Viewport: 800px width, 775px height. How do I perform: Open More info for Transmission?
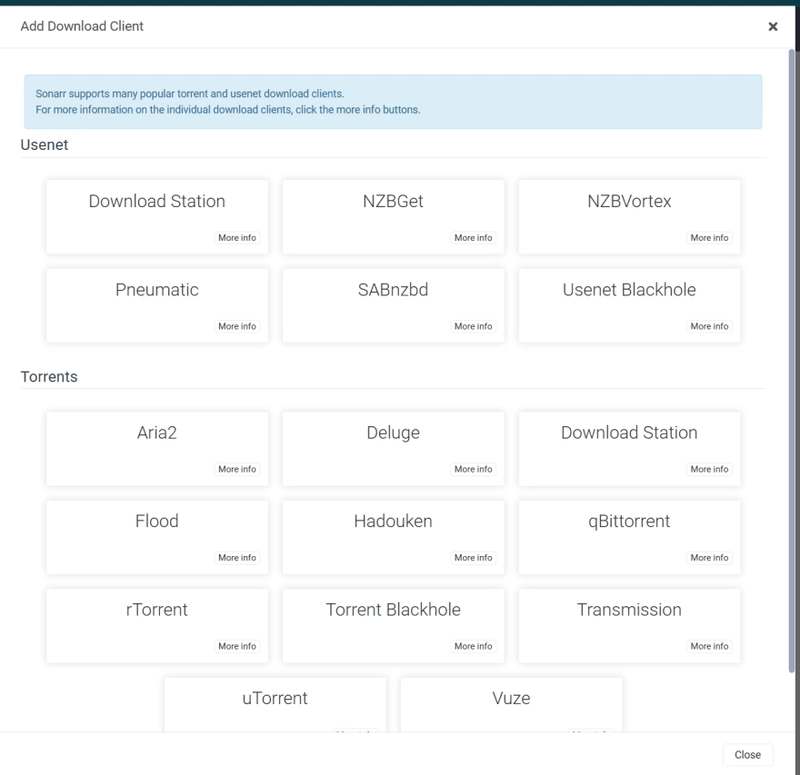coord(710,646)
